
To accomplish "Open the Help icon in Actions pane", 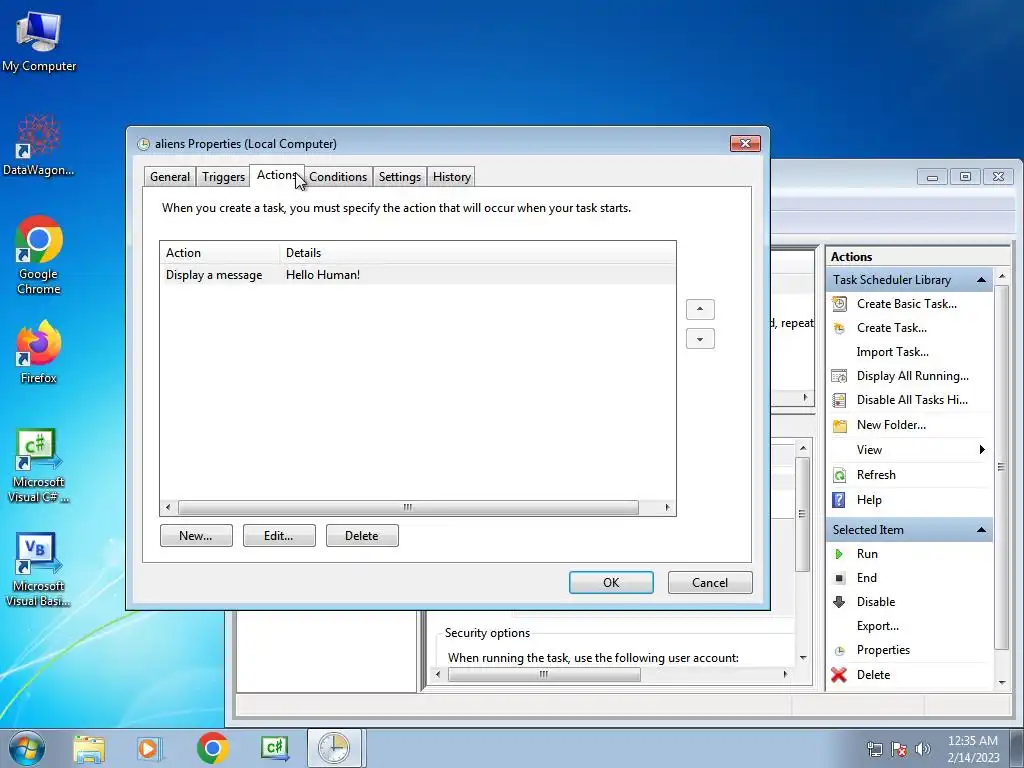I will click(839, 500).
